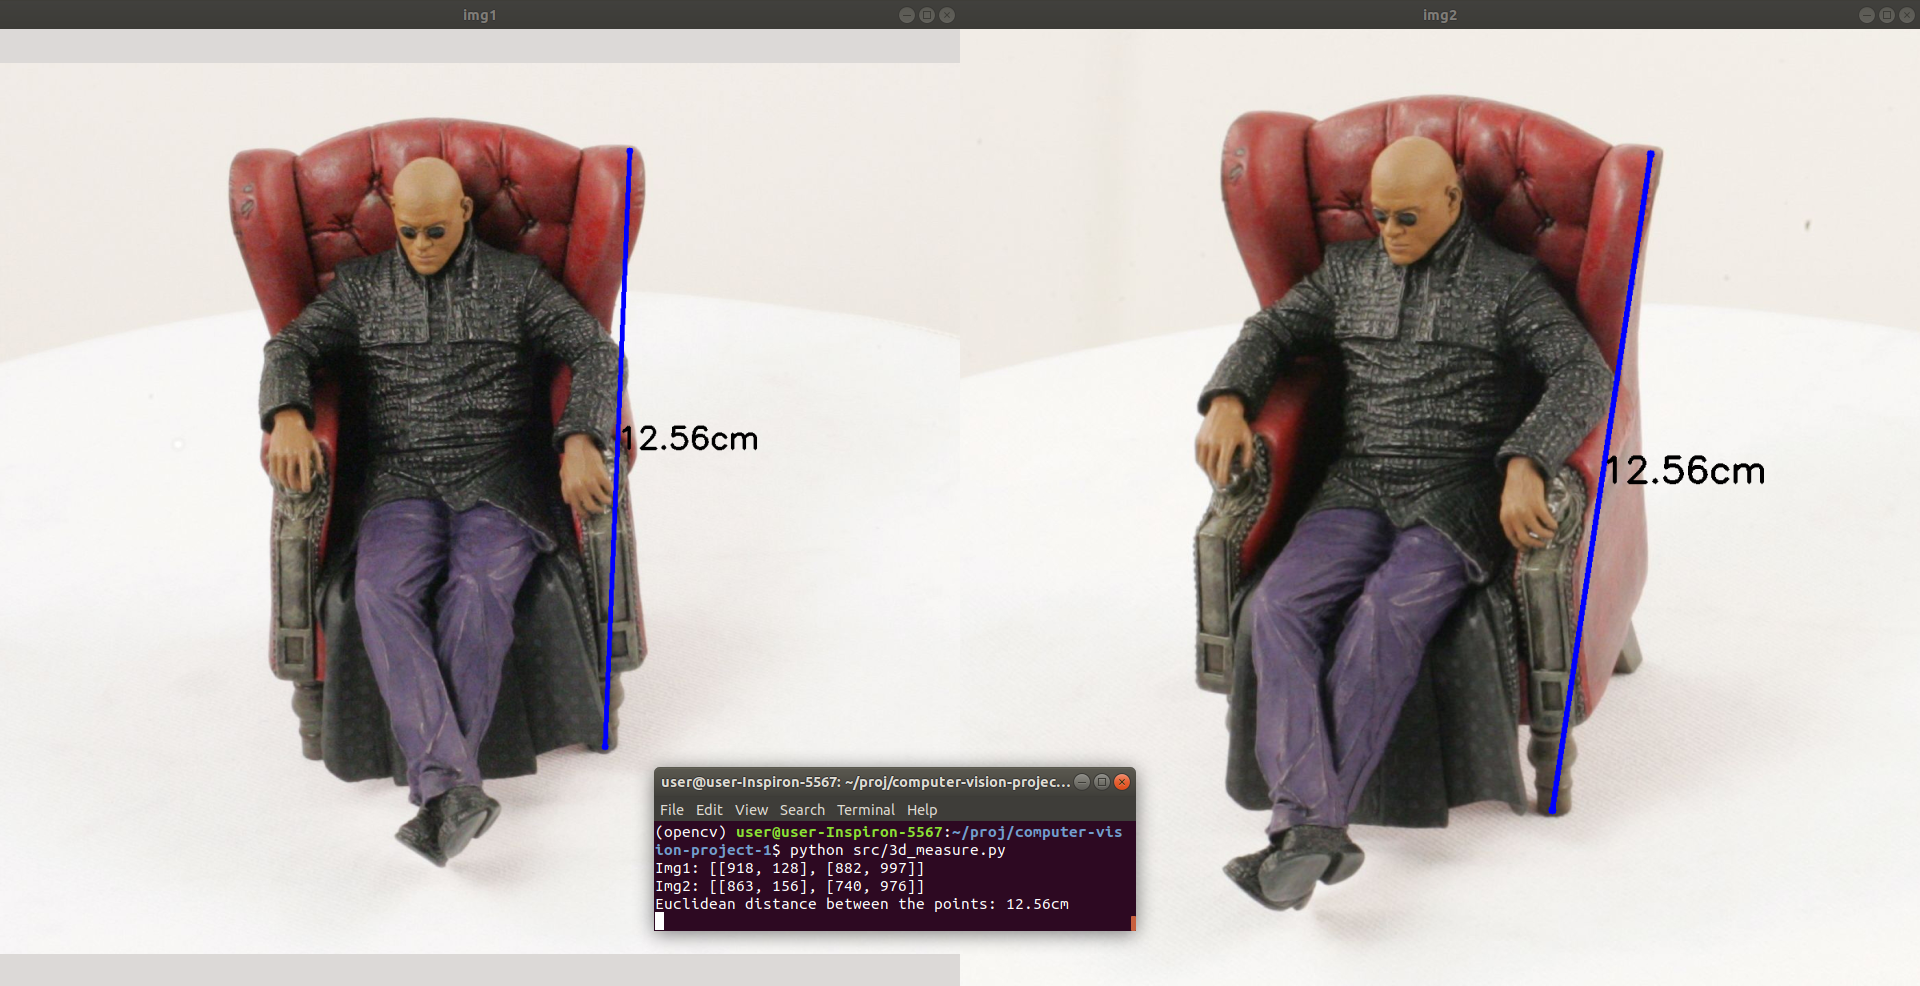The width and height of the screenshot is (1920, 986).
Task: Click the '(opencv)' environment prefix in terminal
Action: 691,832
